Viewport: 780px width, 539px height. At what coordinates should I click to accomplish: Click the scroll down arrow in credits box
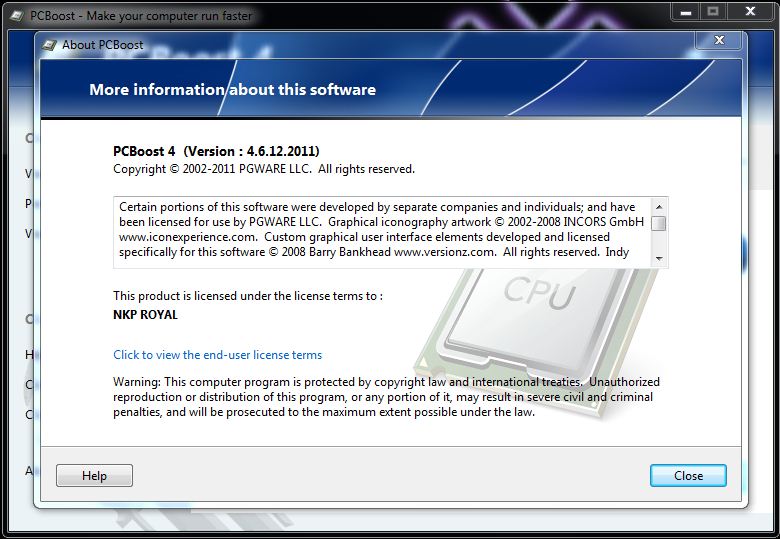tap(659, 259)
